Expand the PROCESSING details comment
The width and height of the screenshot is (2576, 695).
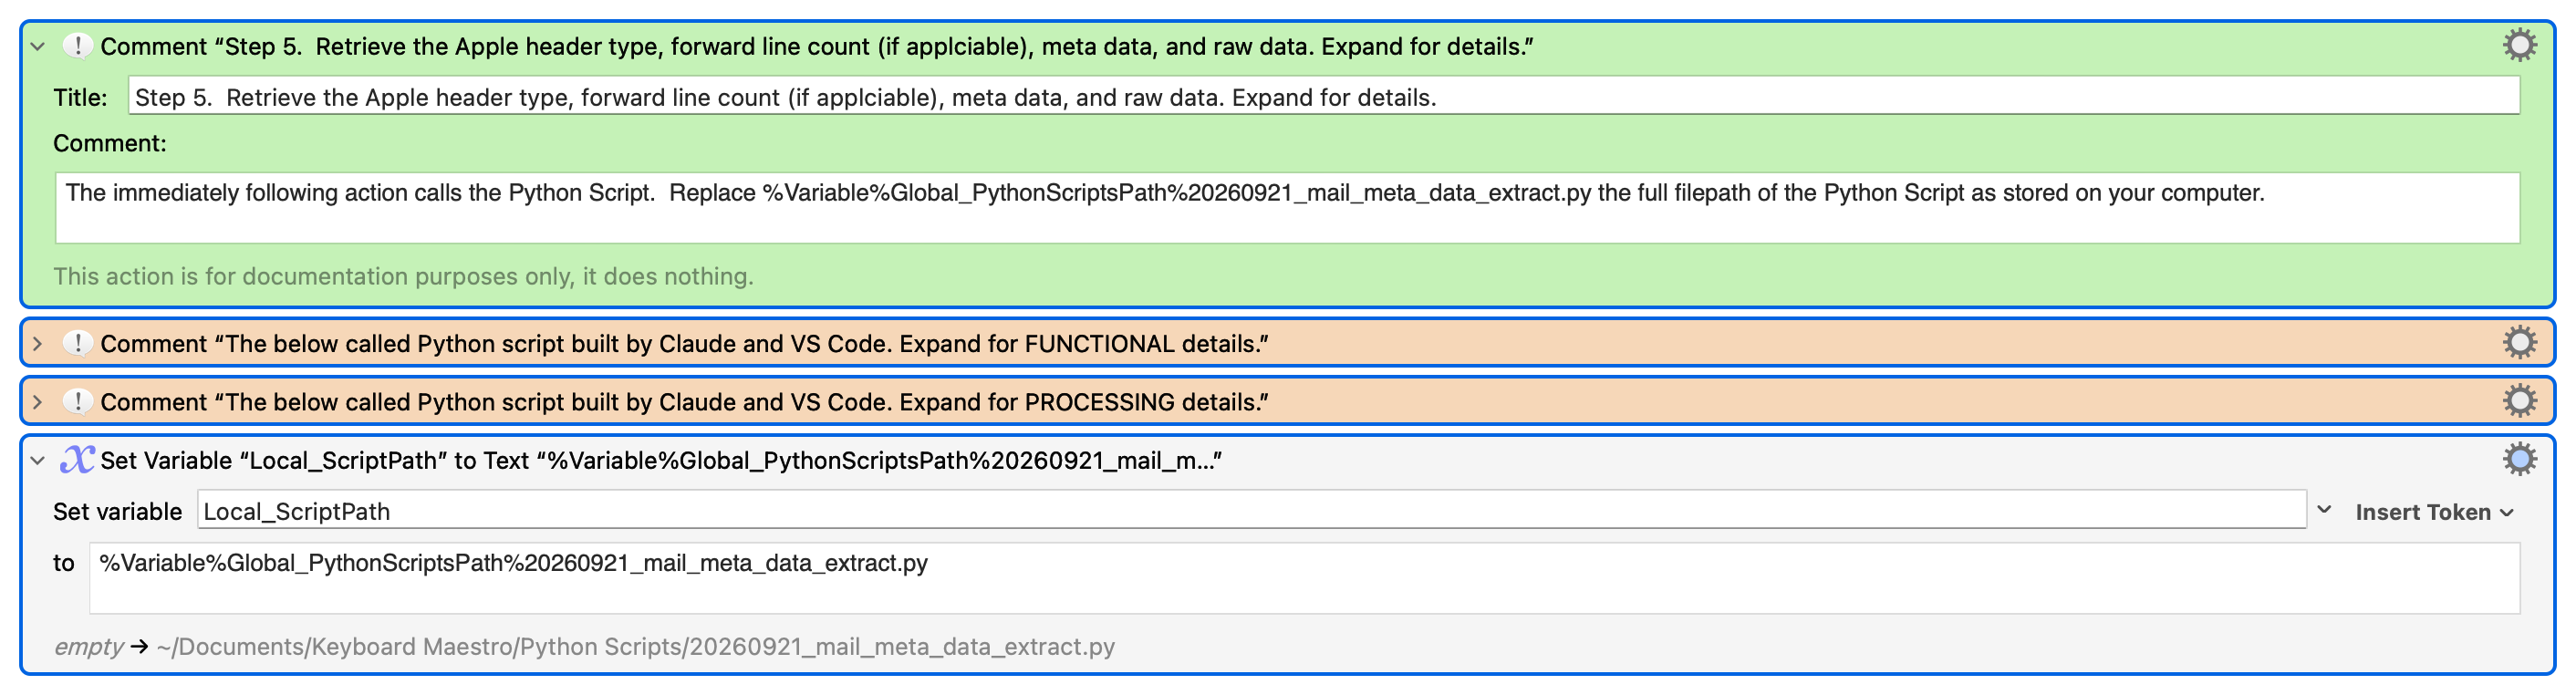tap(38, 402)
